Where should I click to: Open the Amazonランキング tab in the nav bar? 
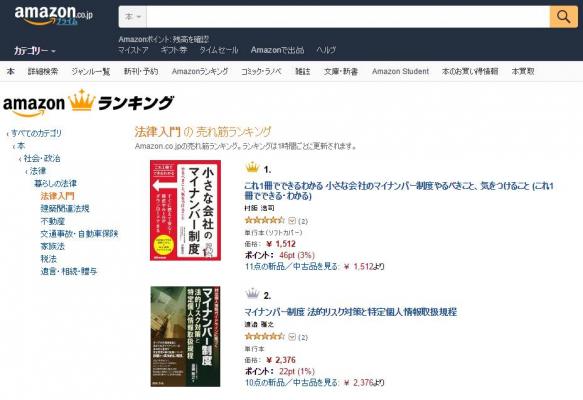coord(200,71)
